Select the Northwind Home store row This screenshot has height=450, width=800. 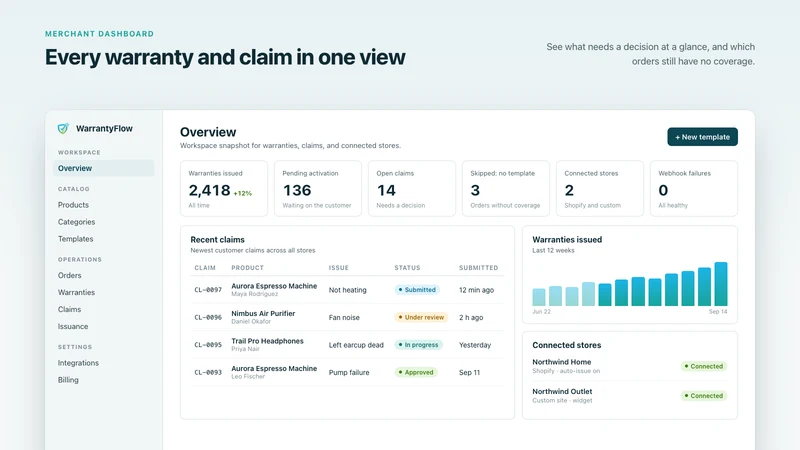[x=630, y=366]
